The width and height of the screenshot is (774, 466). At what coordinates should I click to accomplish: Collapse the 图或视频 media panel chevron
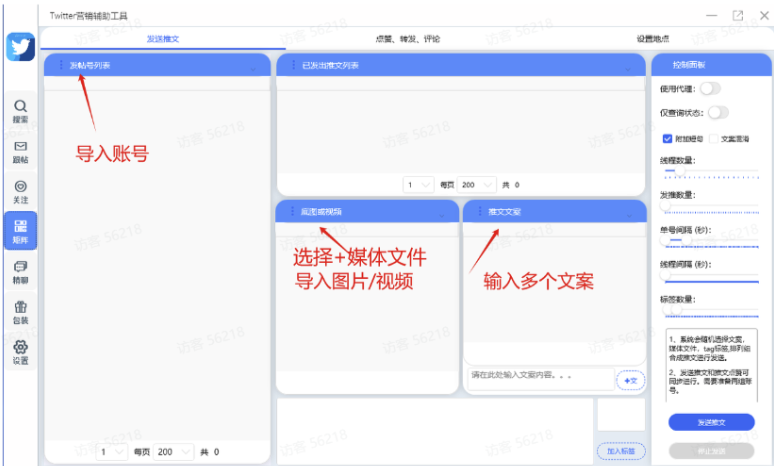click(x=442, y=215)
